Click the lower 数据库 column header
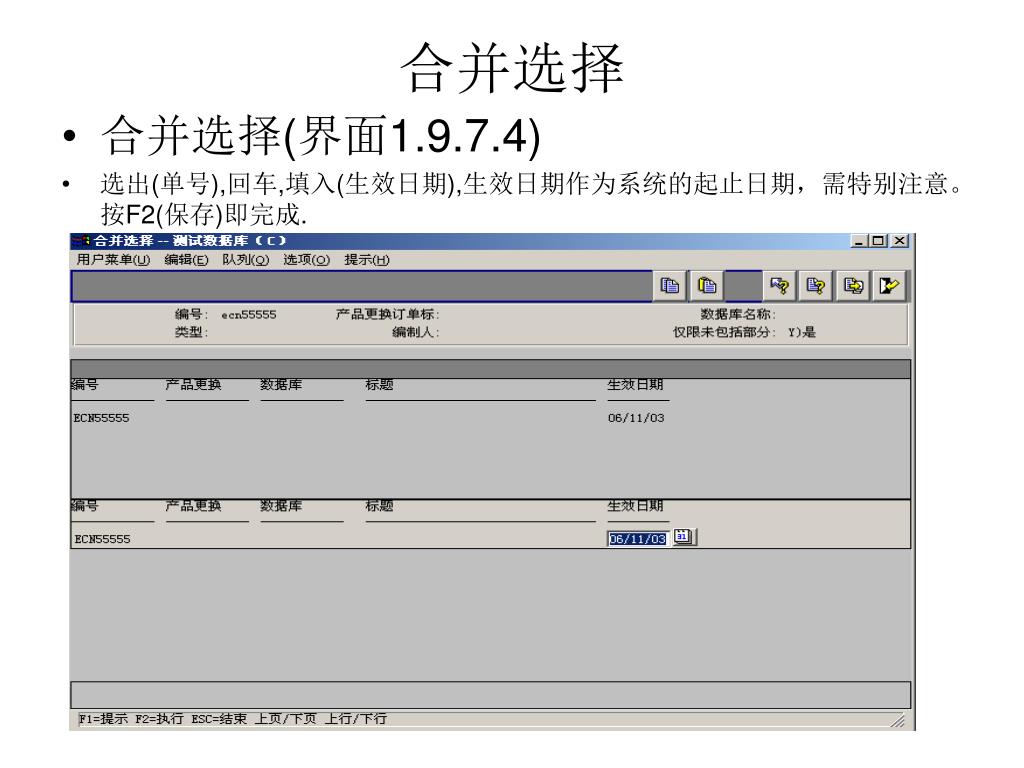Image resolution: width=1024 pixels, height=768 pixels. pos(281,505)
